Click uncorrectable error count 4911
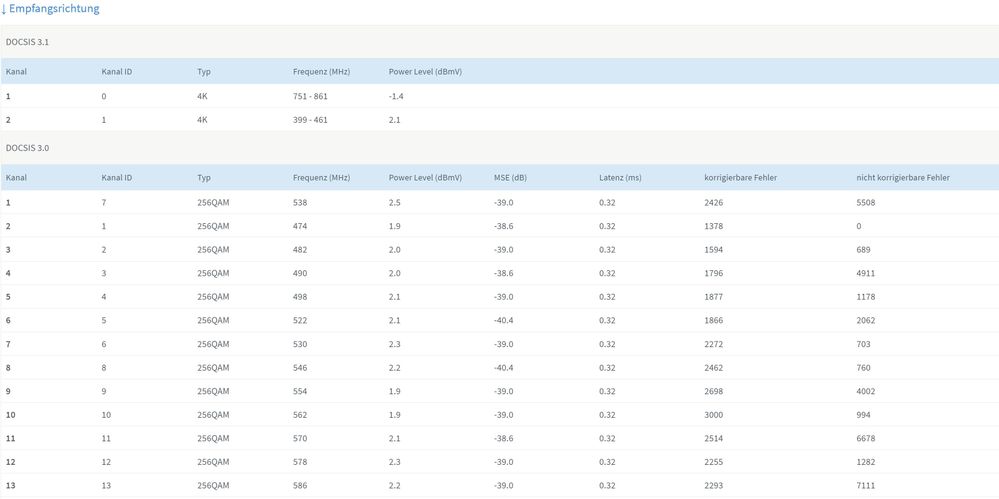Image resolution: width=999 pixels, height=499 pixels. (x=866, y=273)
